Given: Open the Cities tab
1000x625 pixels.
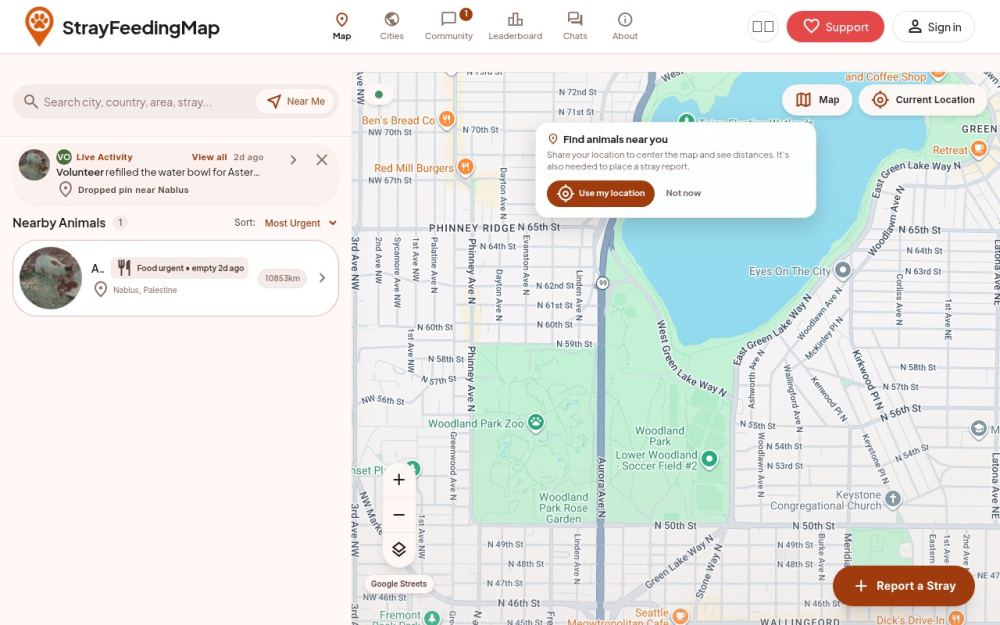Looking at the screenshot, I should coord(392,27).
